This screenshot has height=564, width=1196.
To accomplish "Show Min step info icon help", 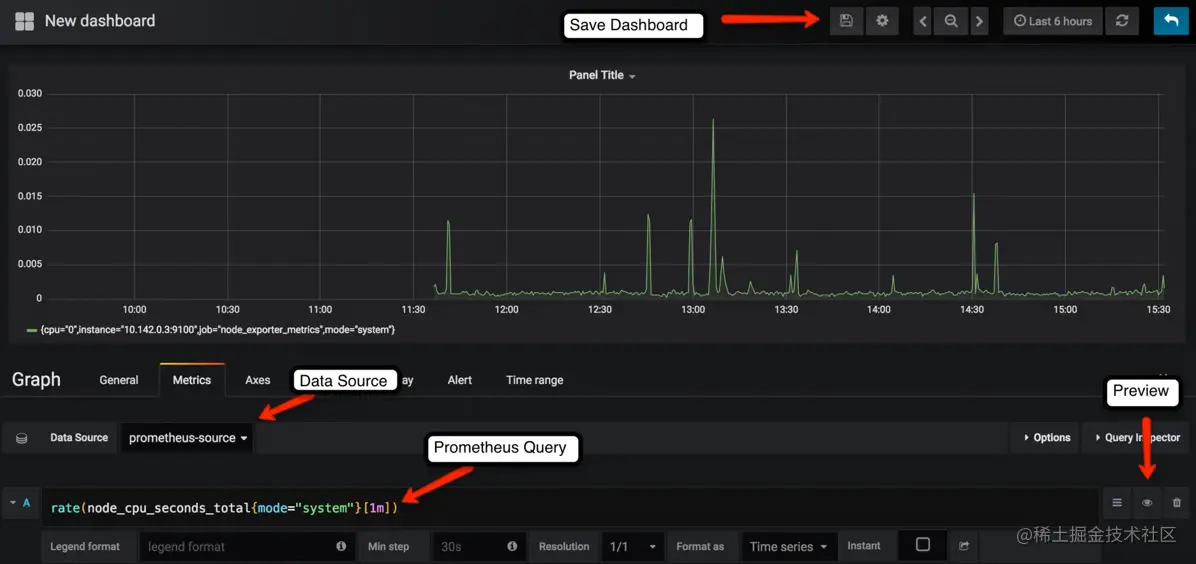I will (512, 546).
